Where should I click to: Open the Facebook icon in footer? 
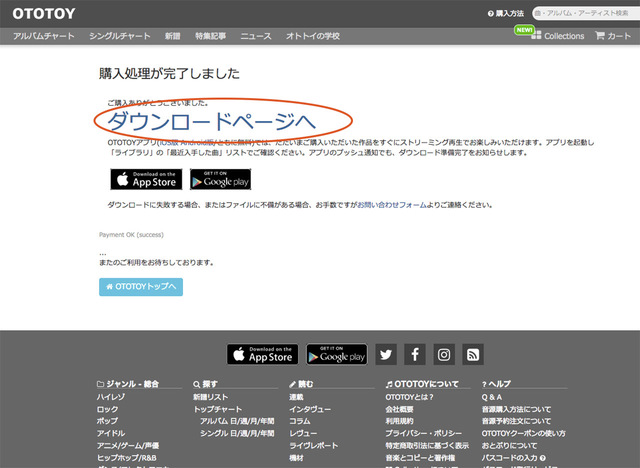[x=415, y=354]
